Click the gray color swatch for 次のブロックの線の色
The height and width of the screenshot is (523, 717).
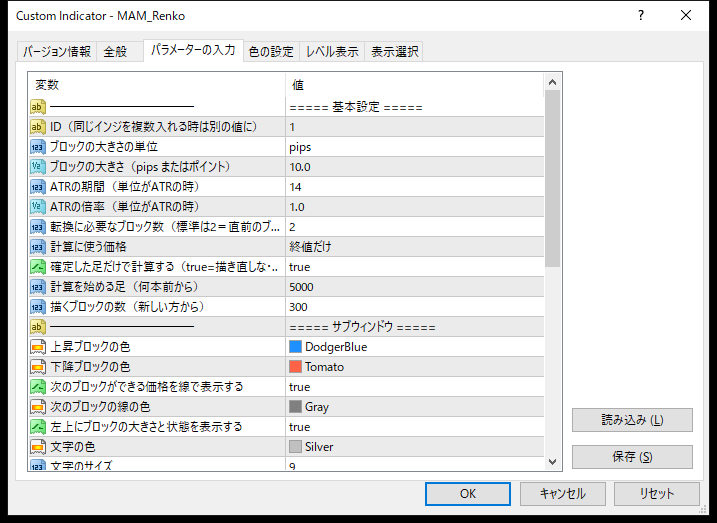pos(295,407)
